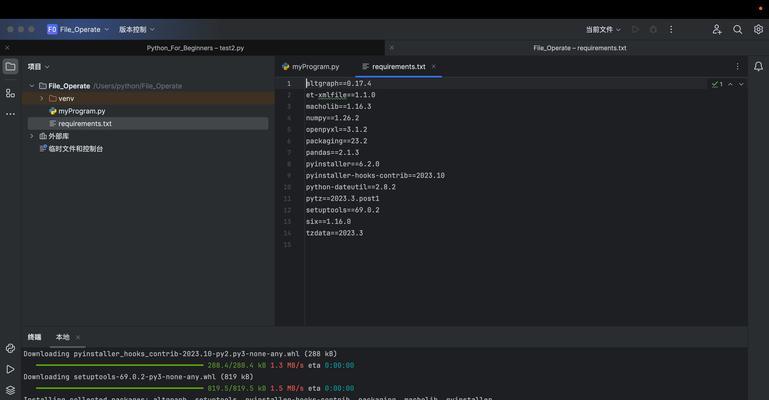Go to next highlighted problem arrow

click(741, 84)
